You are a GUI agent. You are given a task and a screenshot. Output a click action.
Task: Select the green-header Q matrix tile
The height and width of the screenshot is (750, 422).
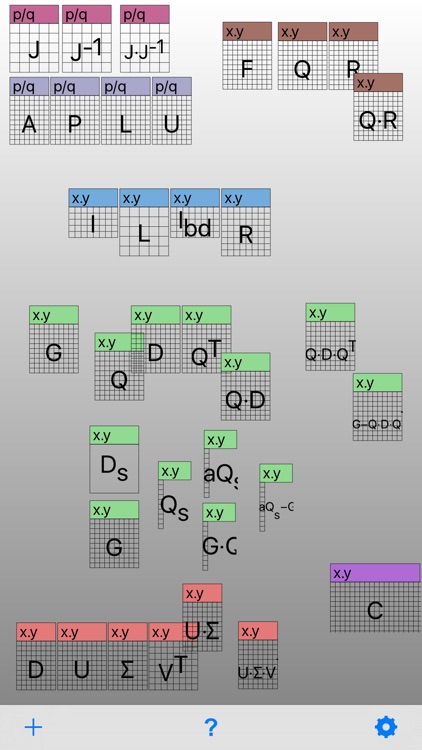click(119, 367)
